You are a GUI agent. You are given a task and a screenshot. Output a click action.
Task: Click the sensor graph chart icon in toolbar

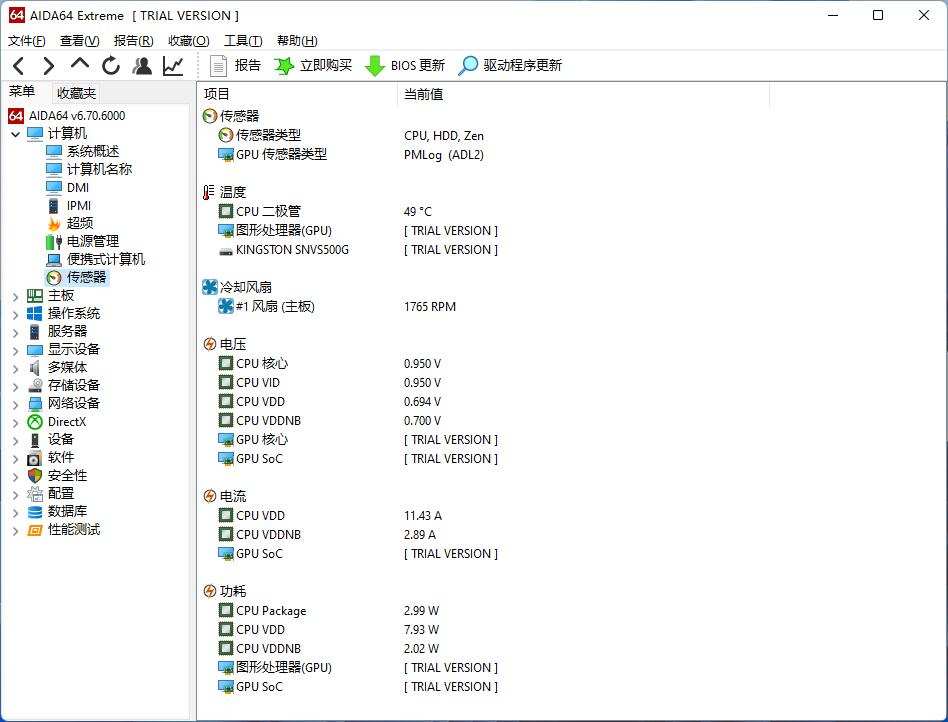[172, 65]
